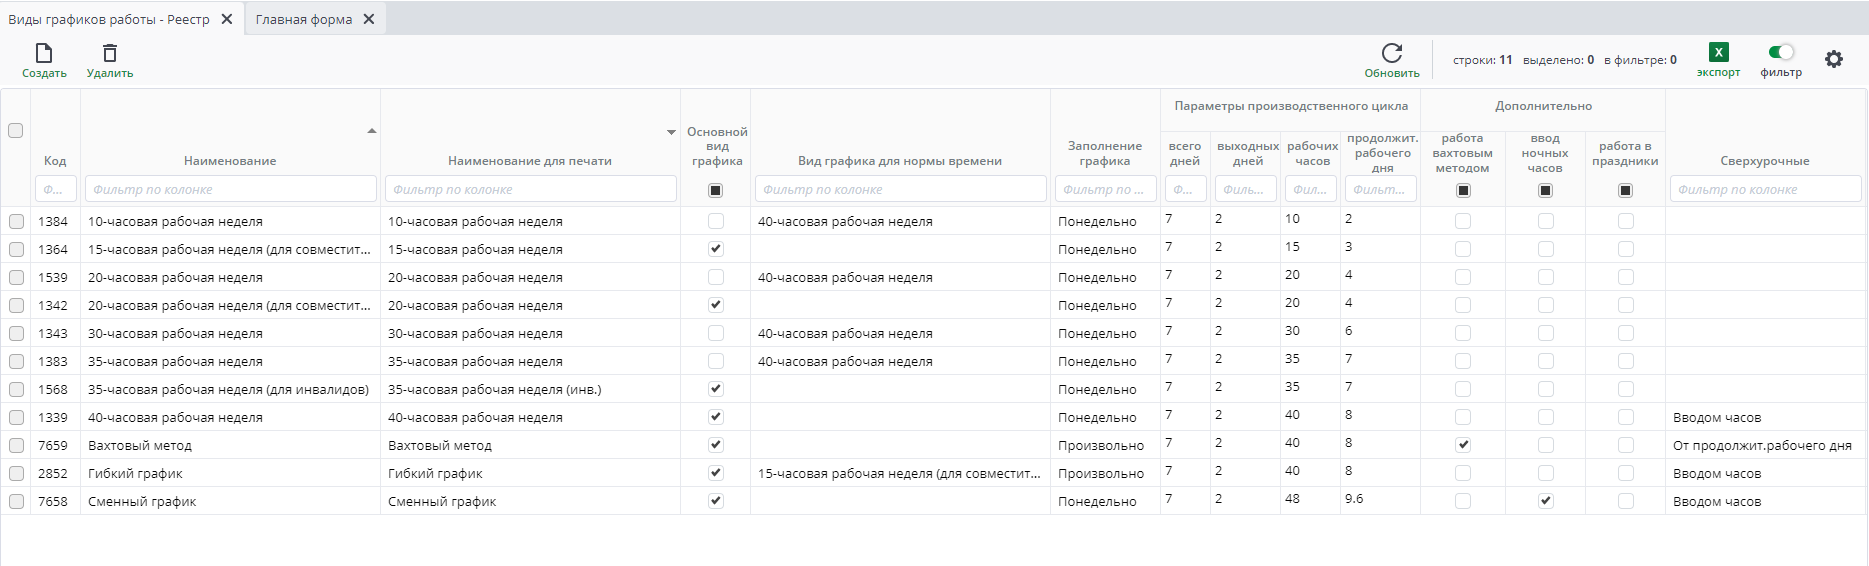Switch to the Главная форма tab
This screenshot has width=1869, height=566.
[x=303, y=19]
